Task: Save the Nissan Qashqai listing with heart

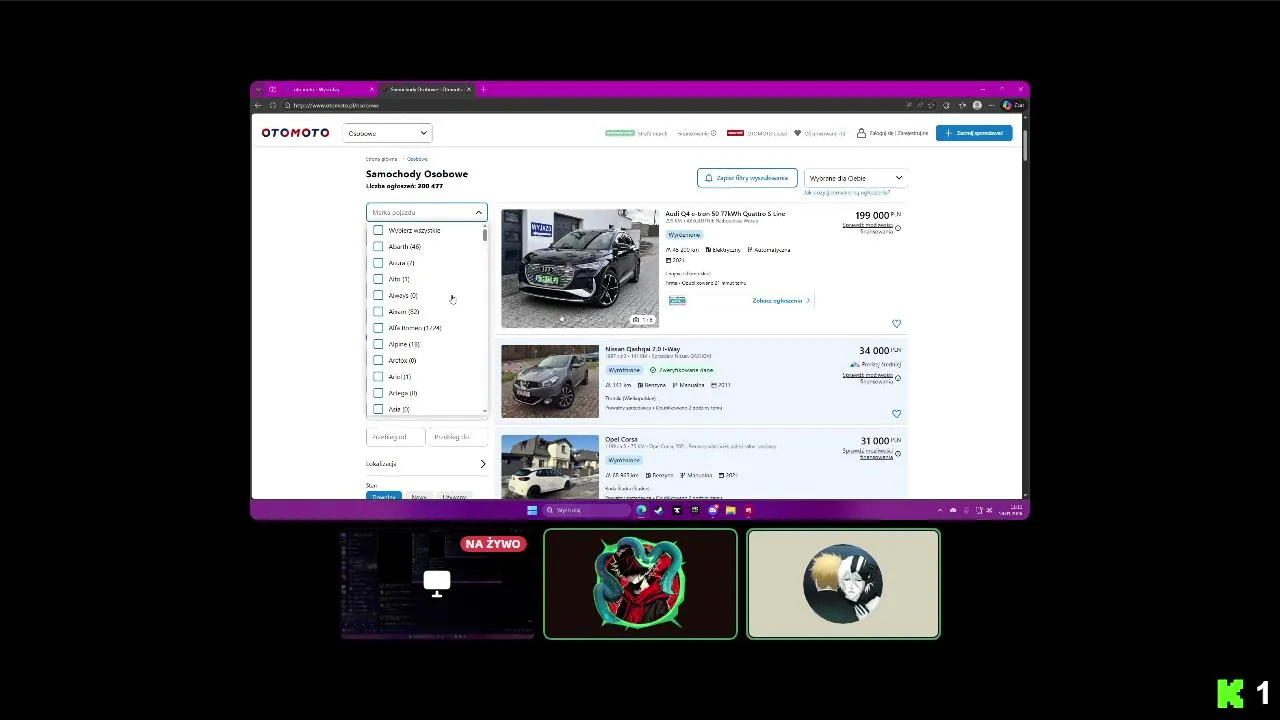Action: [896, 413]
